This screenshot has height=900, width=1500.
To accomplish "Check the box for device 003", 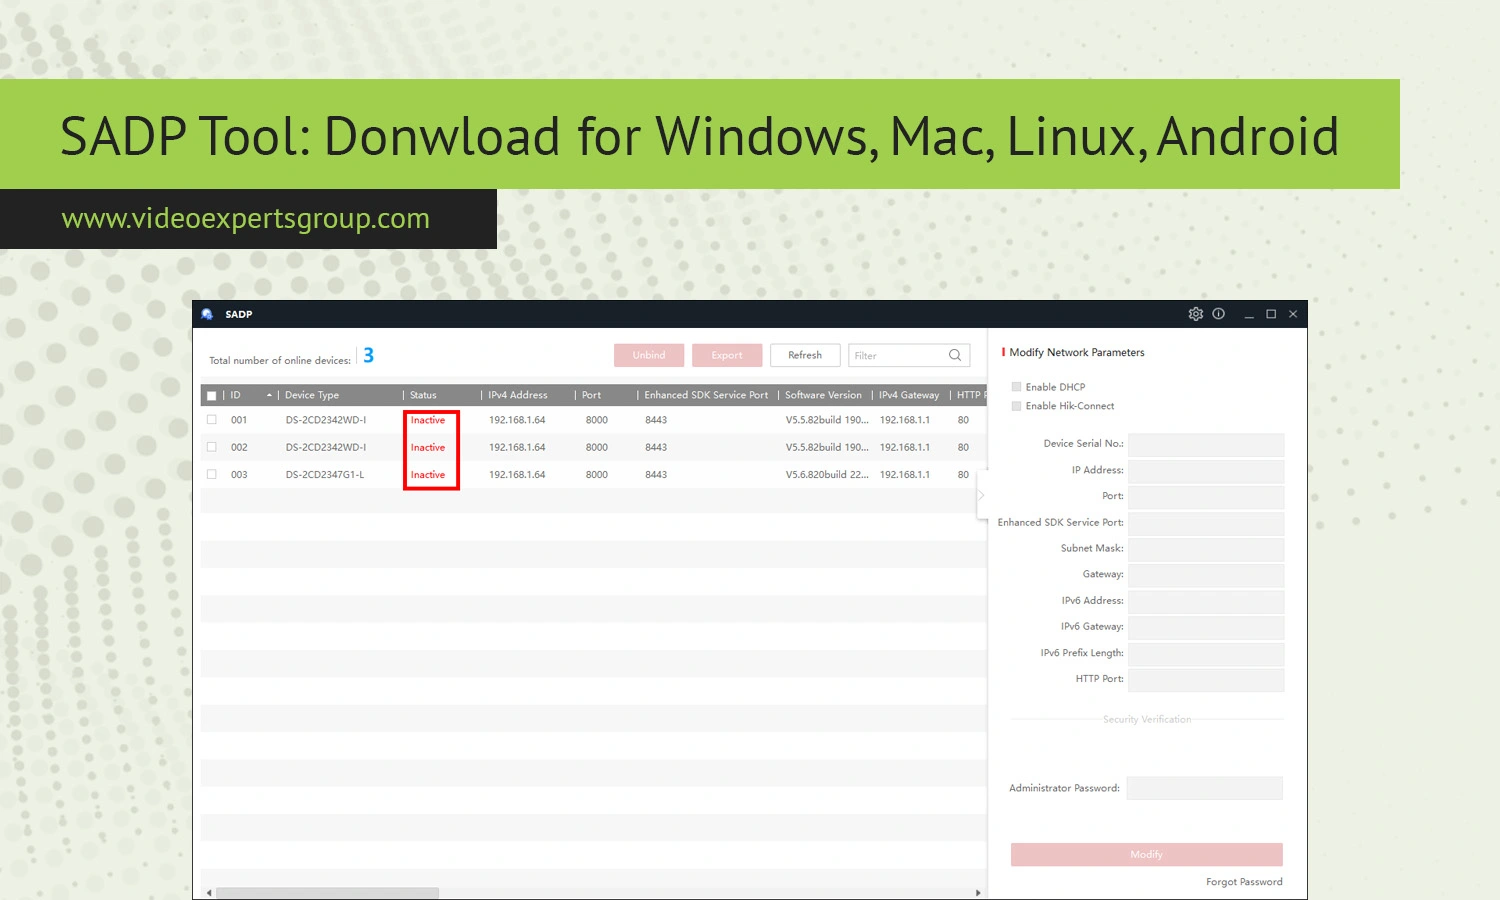I will 211,474.
